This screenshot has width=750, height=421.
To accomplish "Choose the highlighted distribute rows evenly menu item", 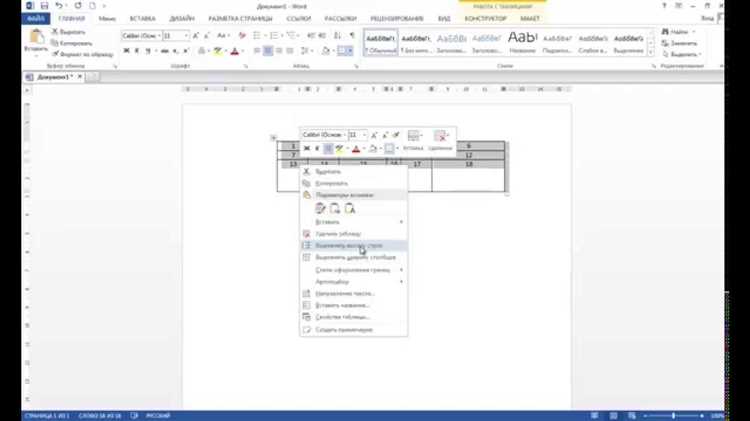I will coord(354,245).
